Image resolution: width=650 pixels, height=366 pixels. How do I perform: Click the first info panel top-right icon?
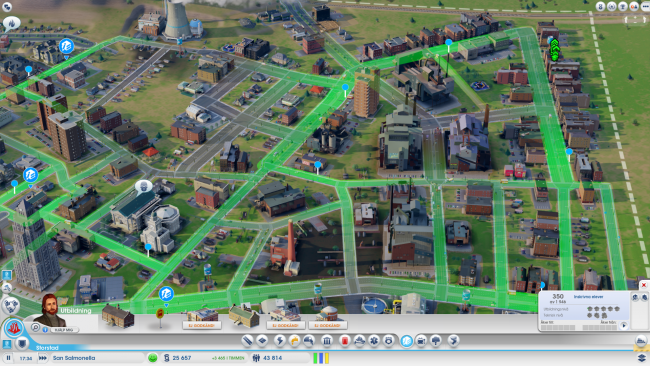[635, 297]
